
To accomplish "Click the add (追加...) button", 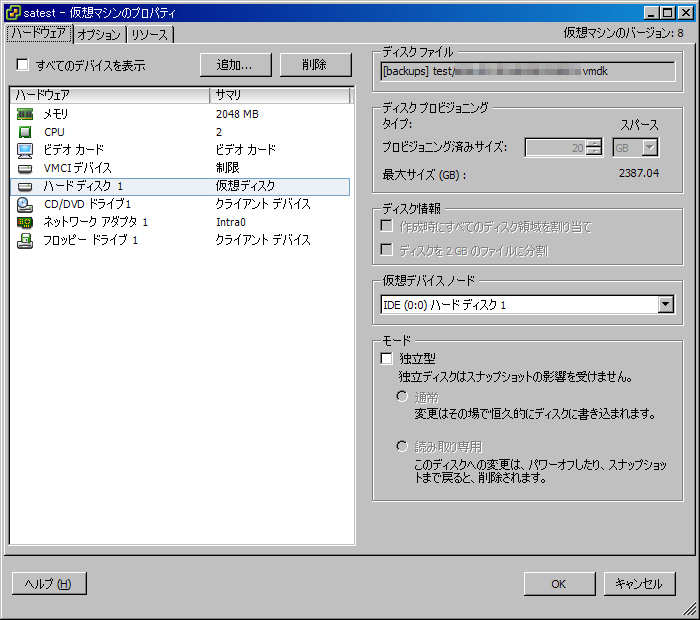I will [235, 65].
